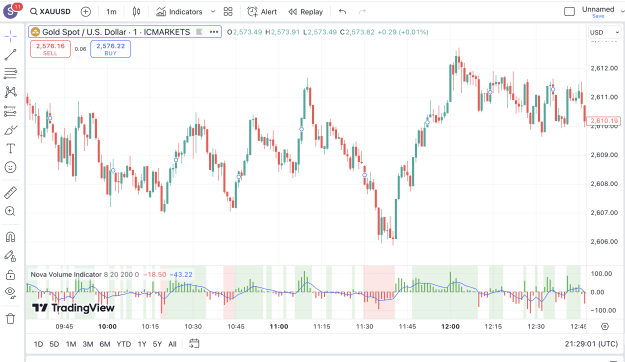Screen dimensions: 625x362
Task: Set range to 6M
Action: tap(105, 344)
